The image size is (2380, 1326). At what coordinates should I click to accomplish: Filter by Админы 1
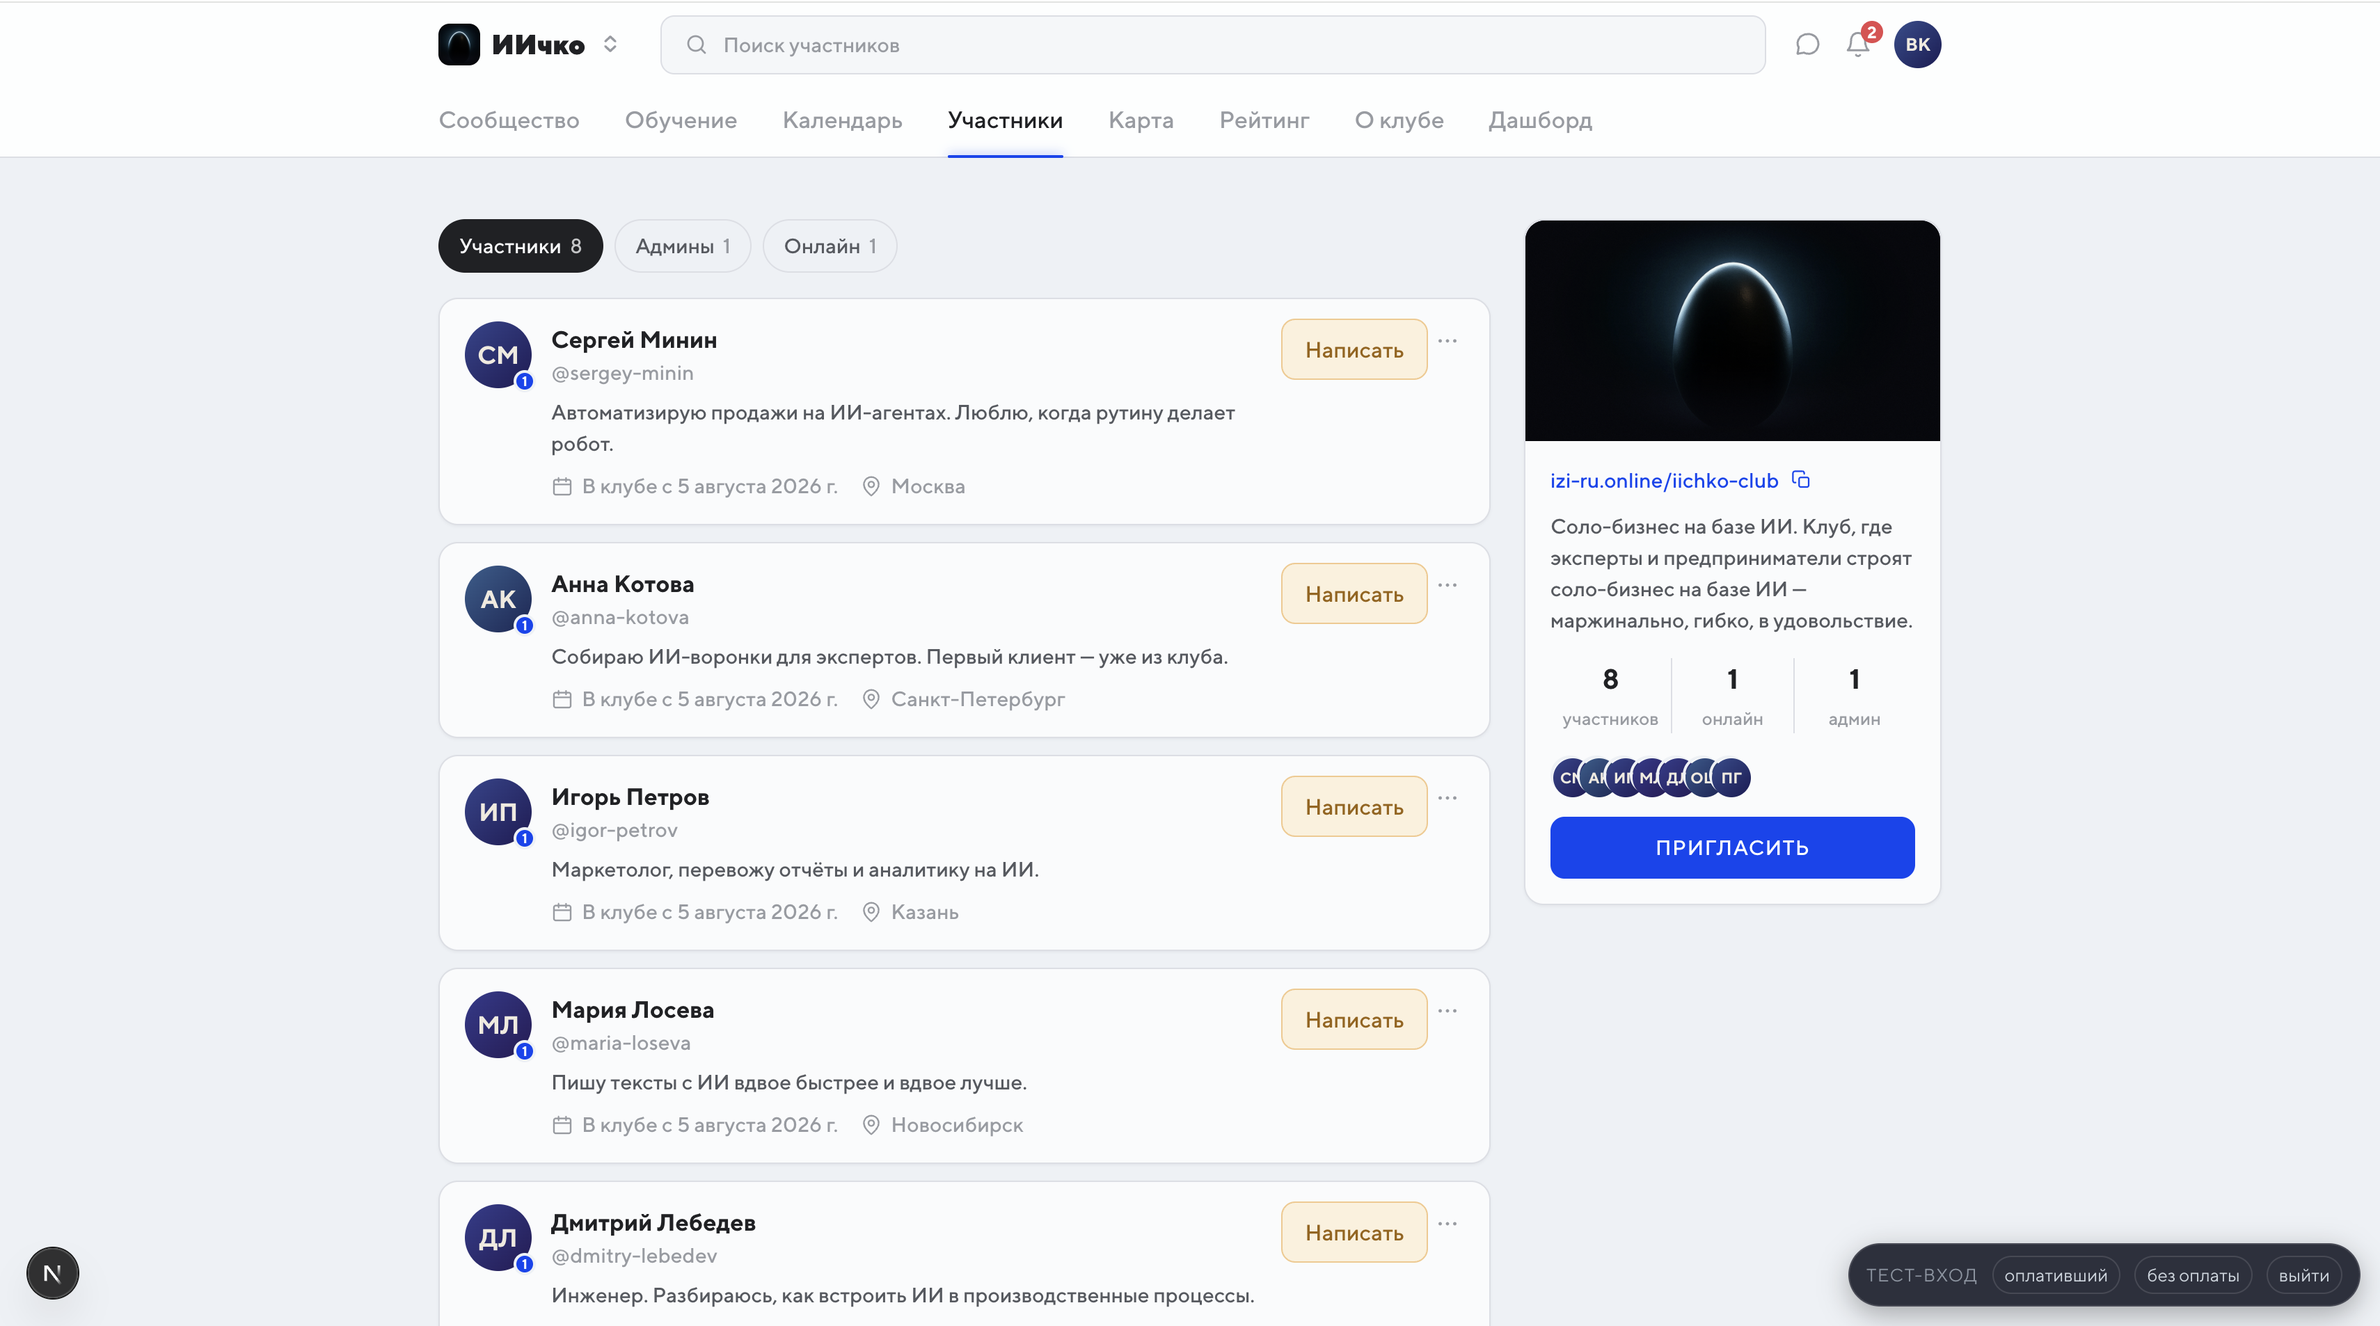683,246
